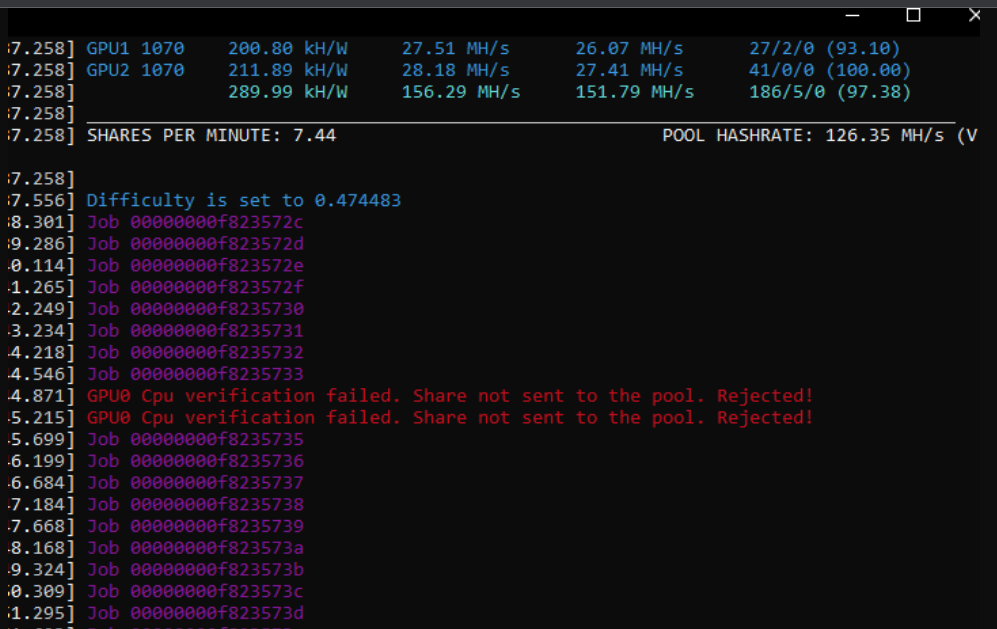Select the Difficulty is set line
Screen dimensions: 997x629
pyautogui.click(x=245, y=200)
